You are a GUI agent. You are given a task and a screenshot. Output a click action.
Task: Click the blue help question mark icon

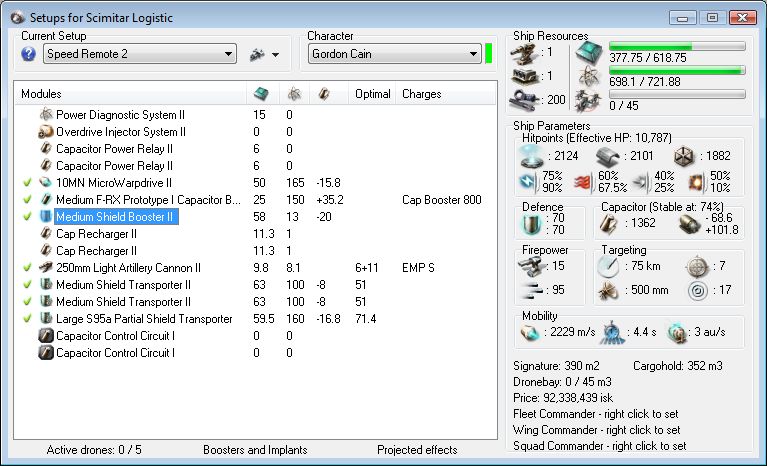pos(28,54)
